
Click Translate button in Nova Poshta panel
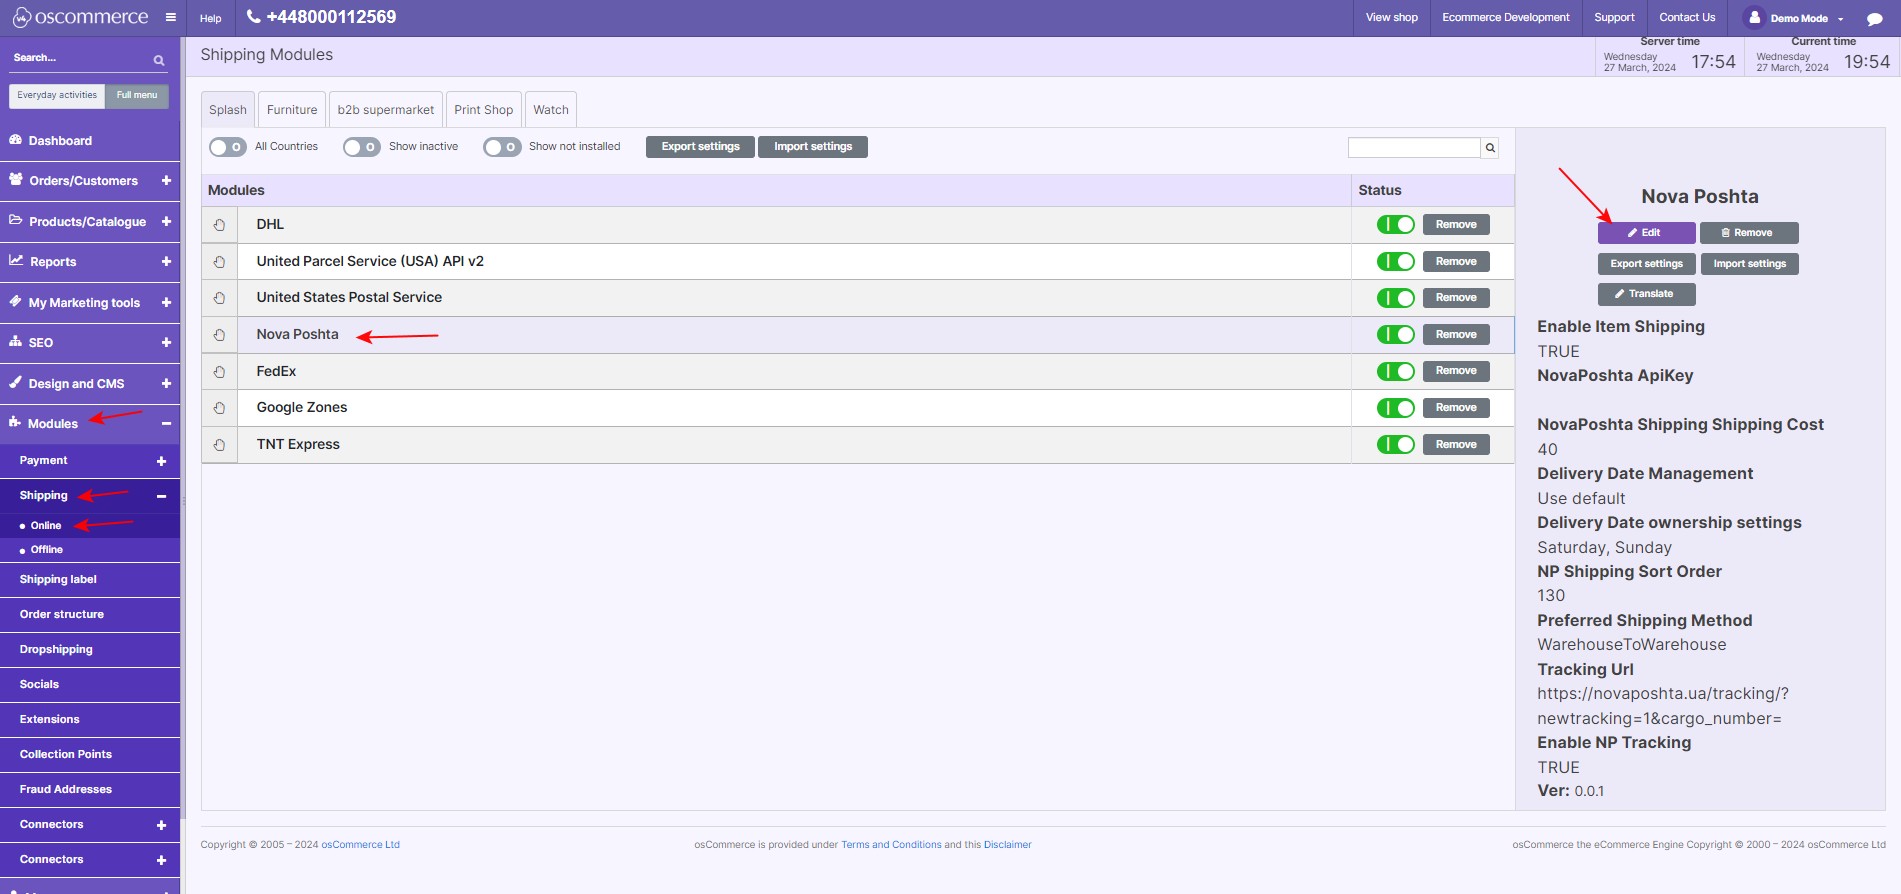click(1646, 294)
